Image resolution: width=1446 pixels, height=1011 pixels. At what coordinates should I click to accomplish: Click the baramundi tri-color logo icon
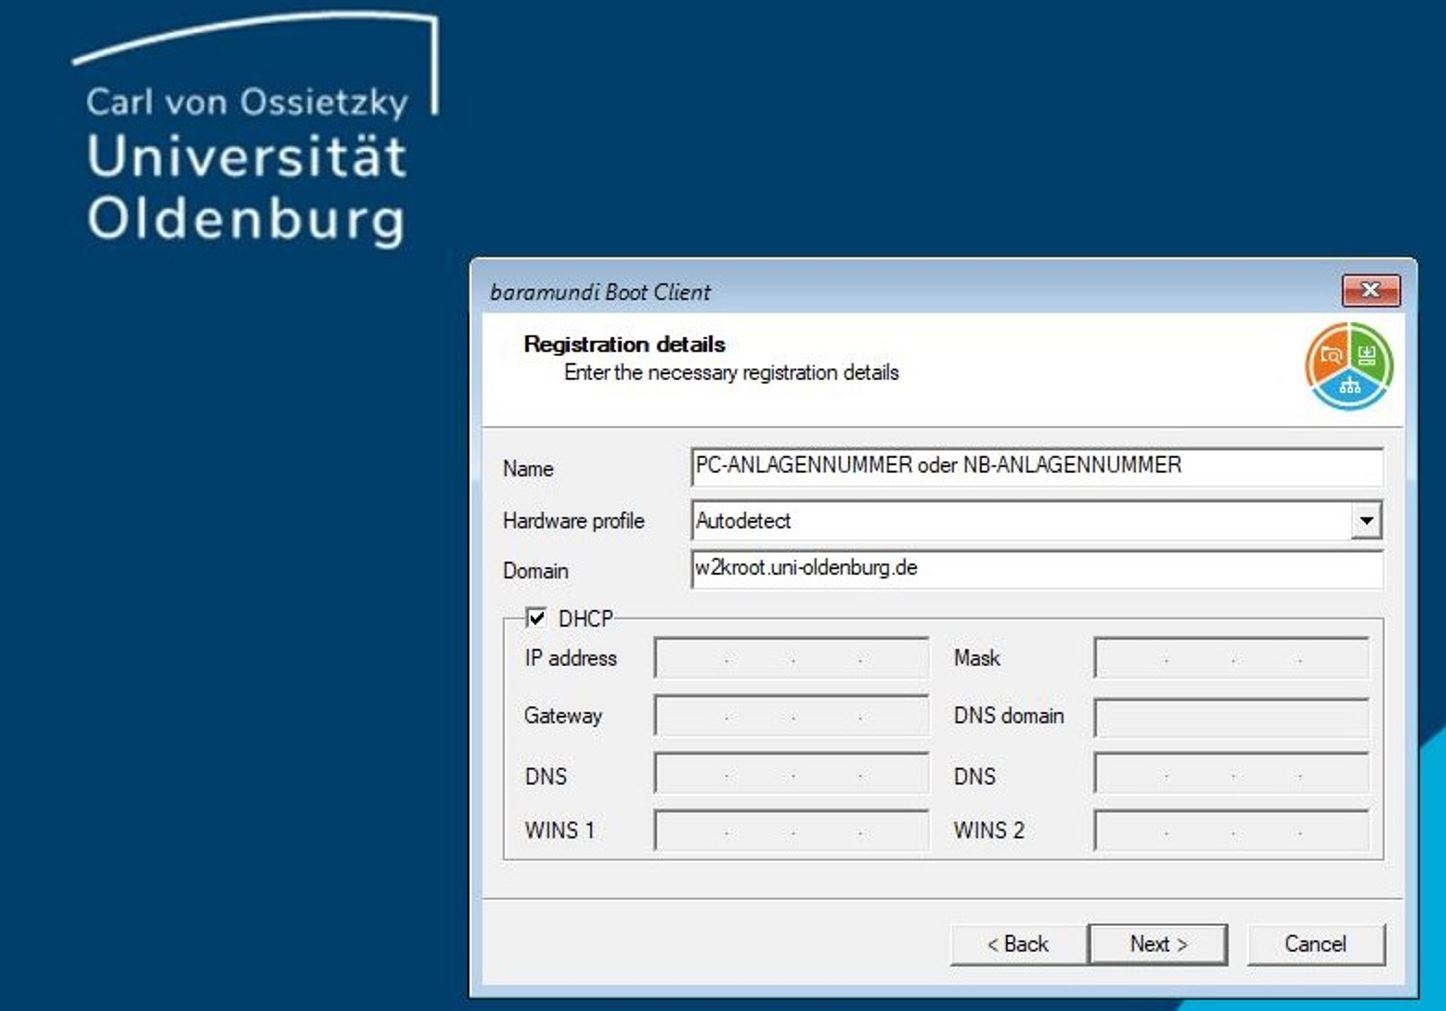coord(1348,366)
